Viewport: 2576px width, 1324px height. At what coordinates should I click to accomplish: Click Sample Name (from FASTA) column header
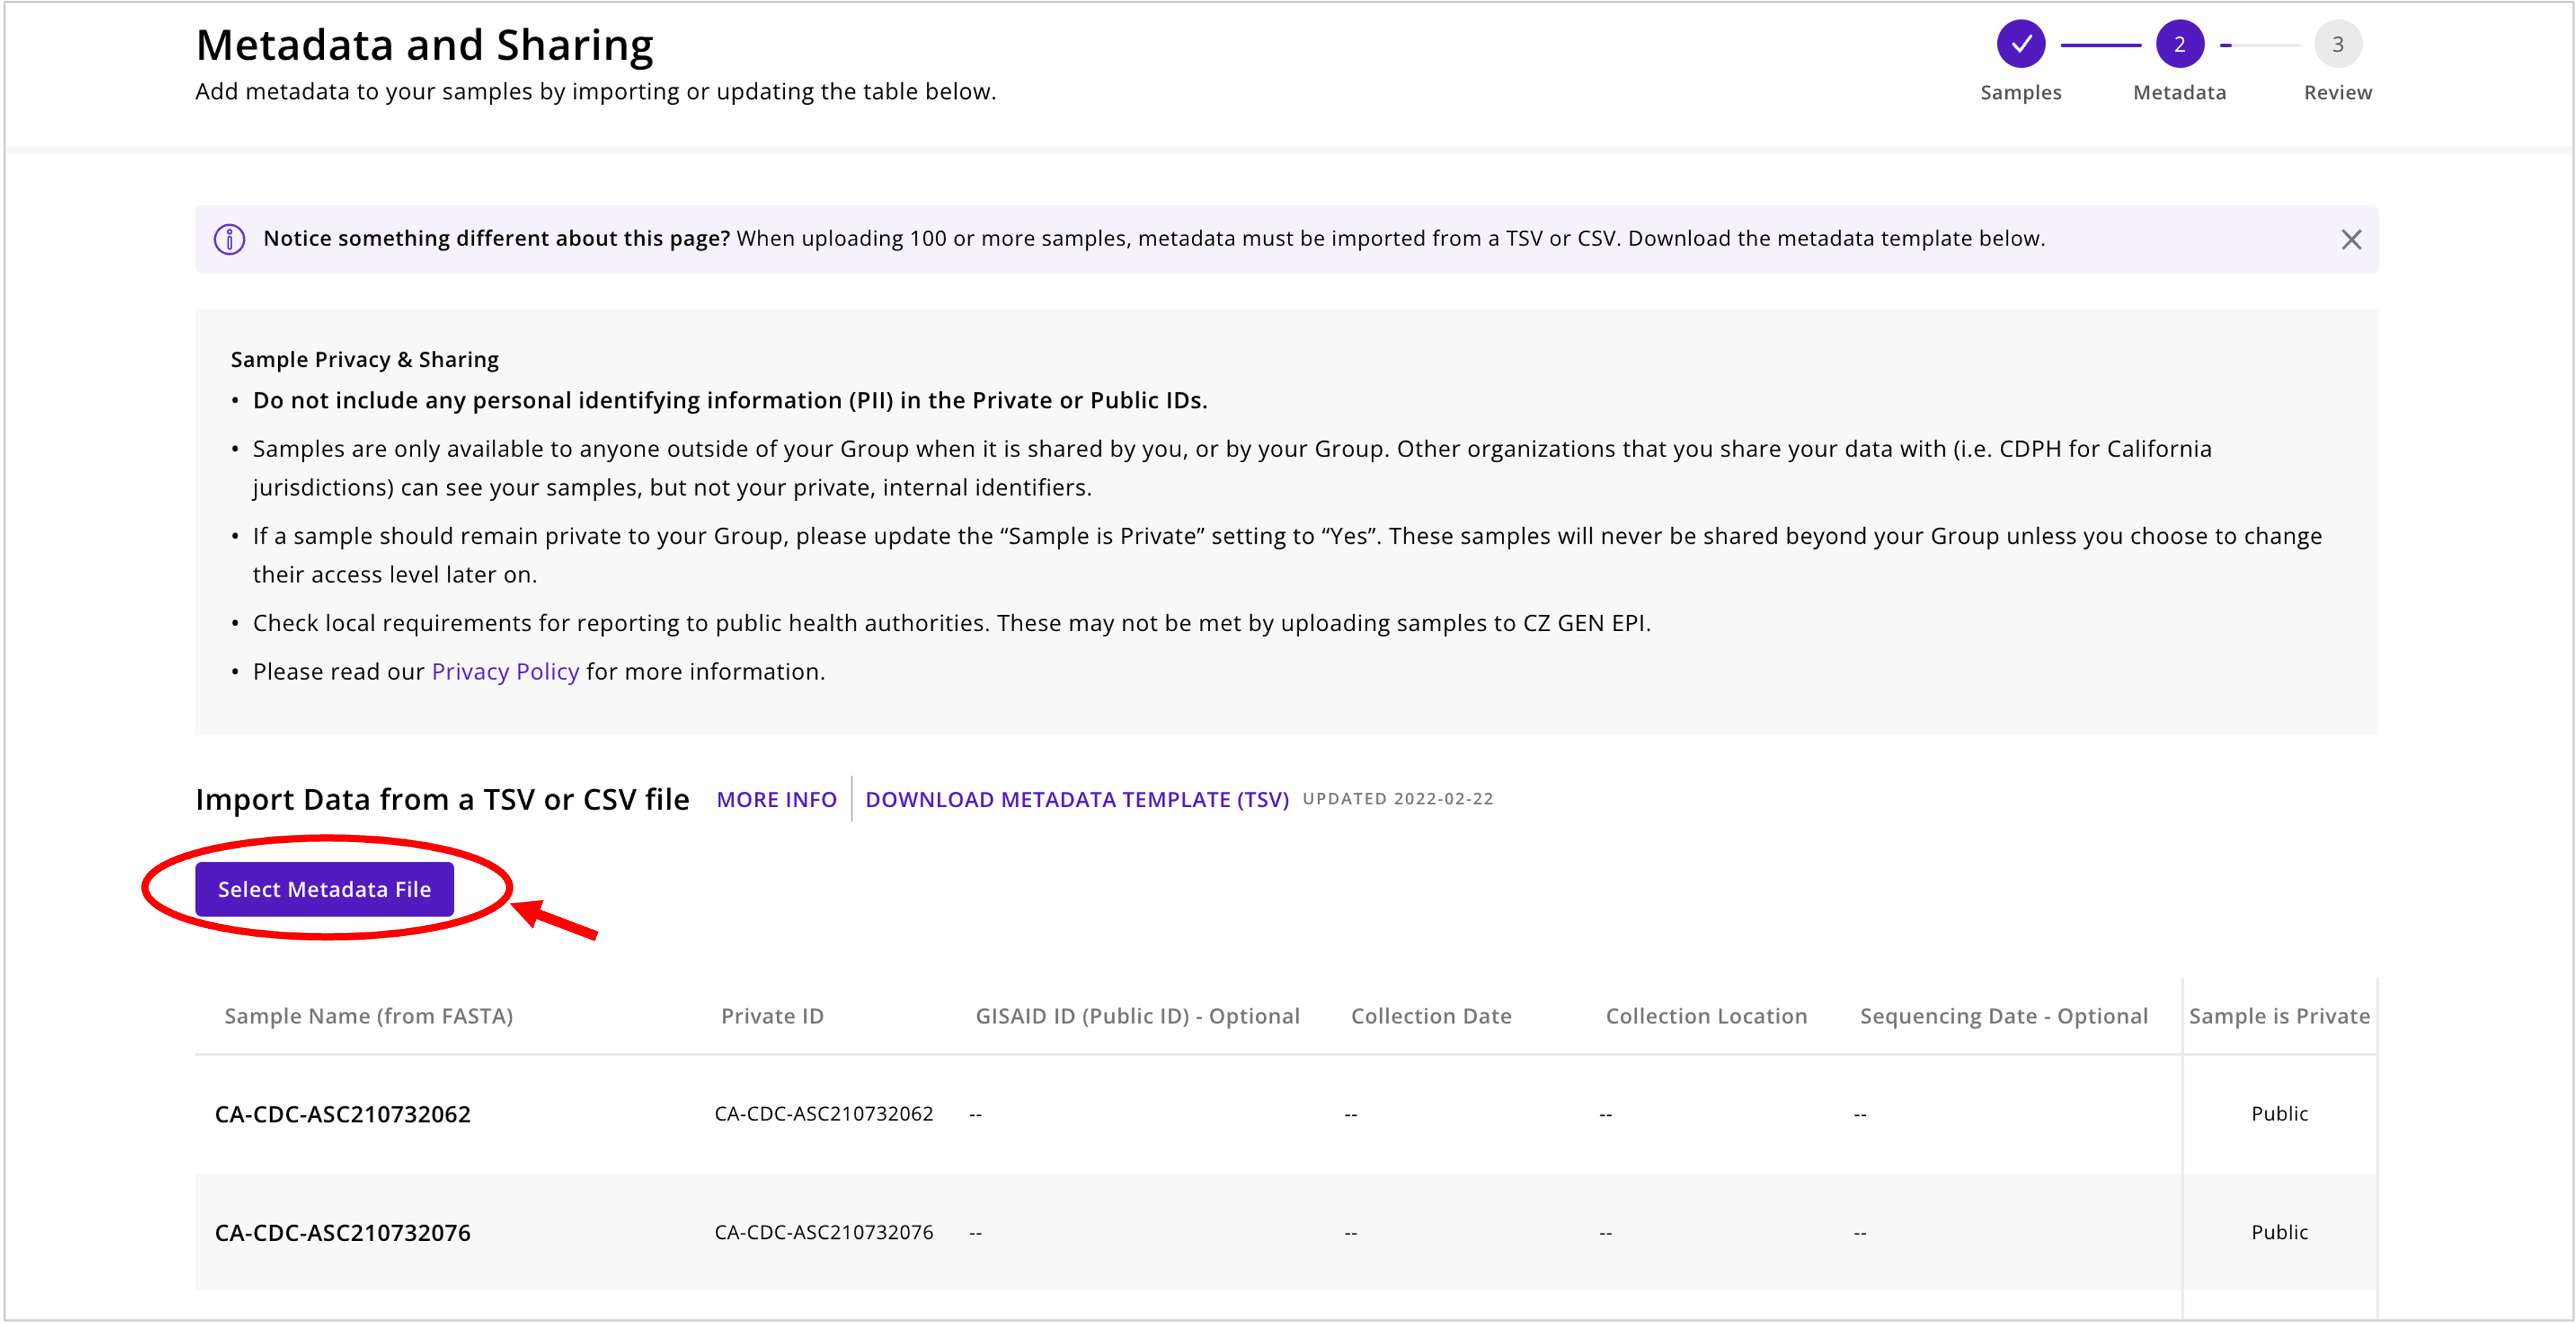coord(368,1016)
